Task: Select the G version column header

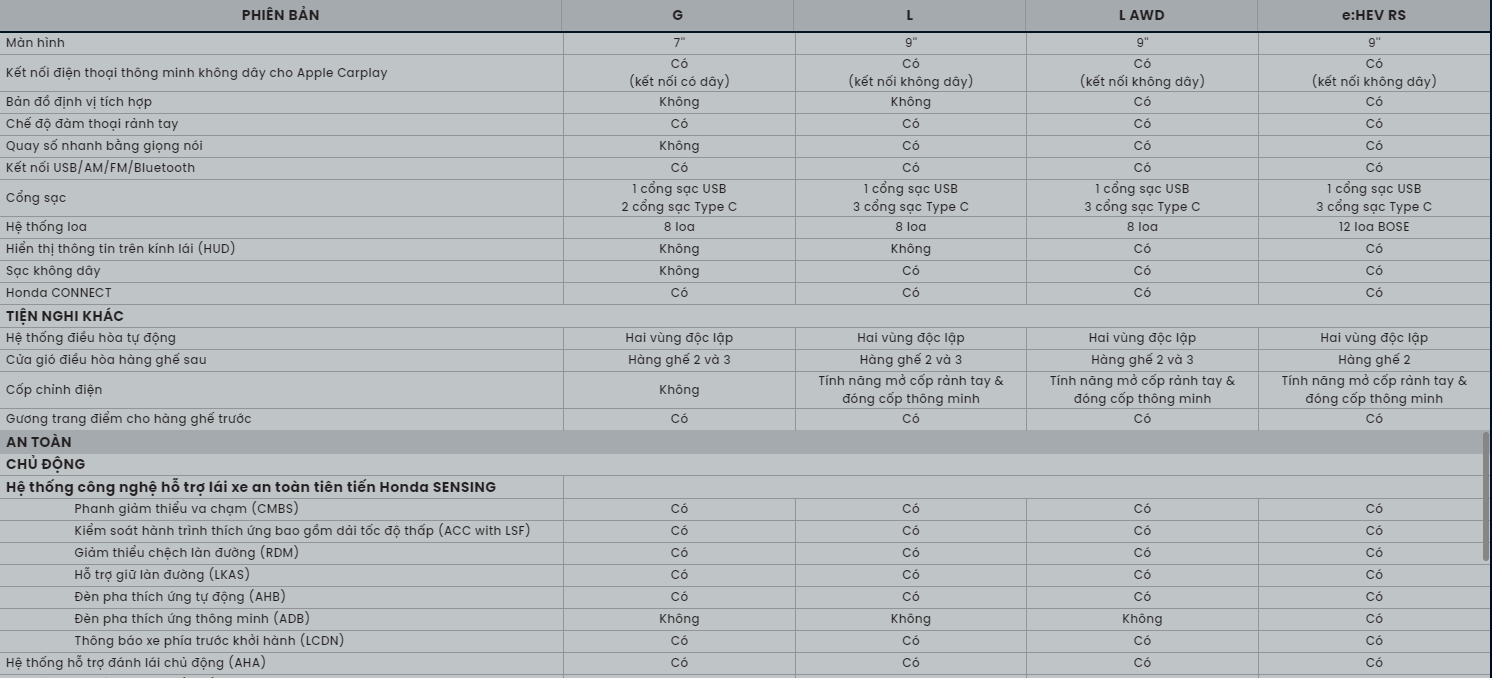Action: [x=678, y=15]
